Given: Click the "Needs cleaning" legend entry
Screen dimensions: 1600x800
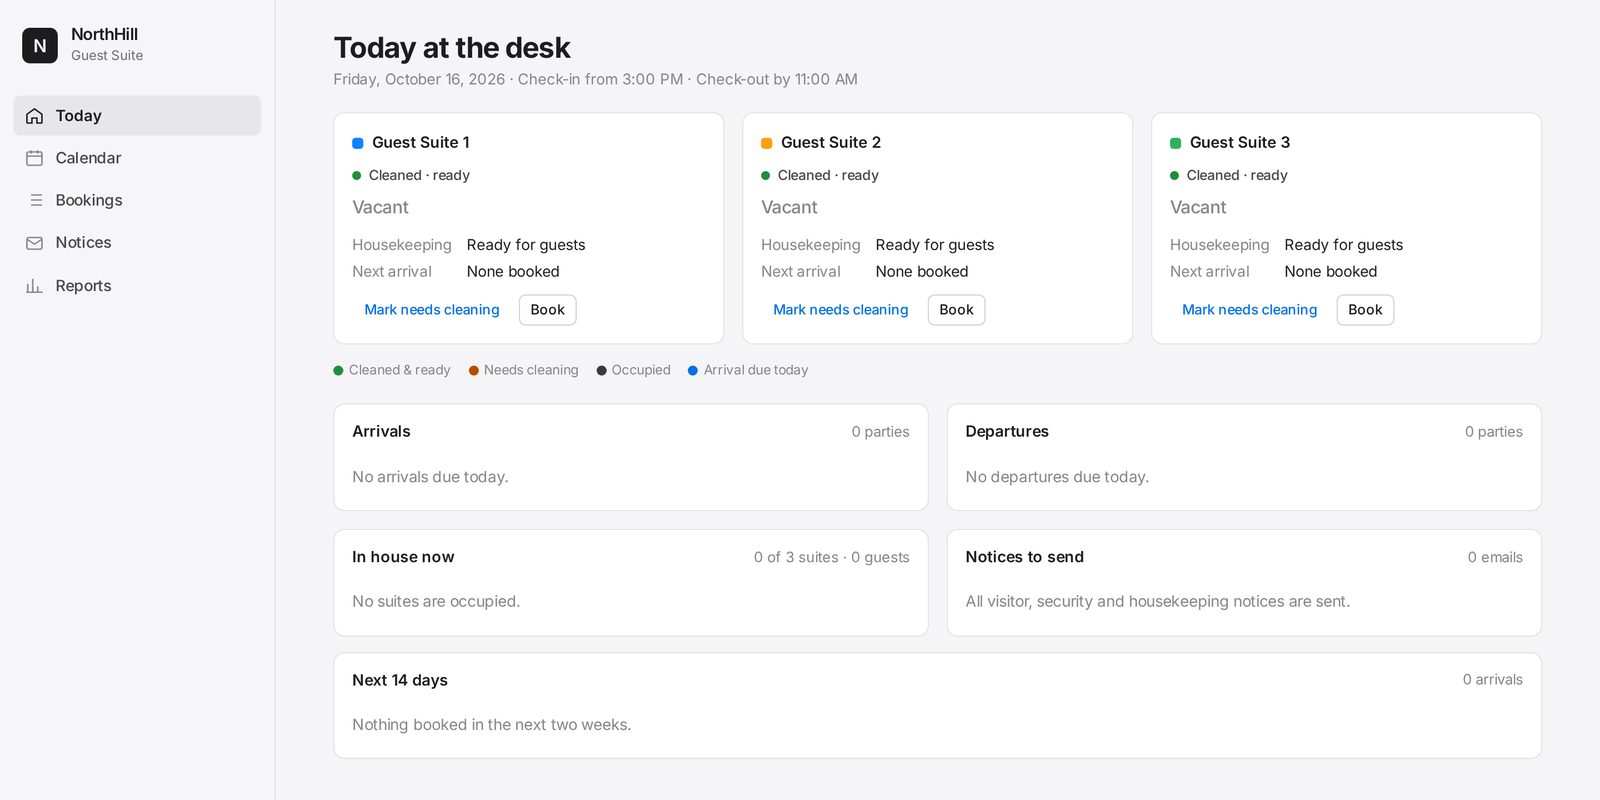Looking at the screenshot, I should click(524, 370).
